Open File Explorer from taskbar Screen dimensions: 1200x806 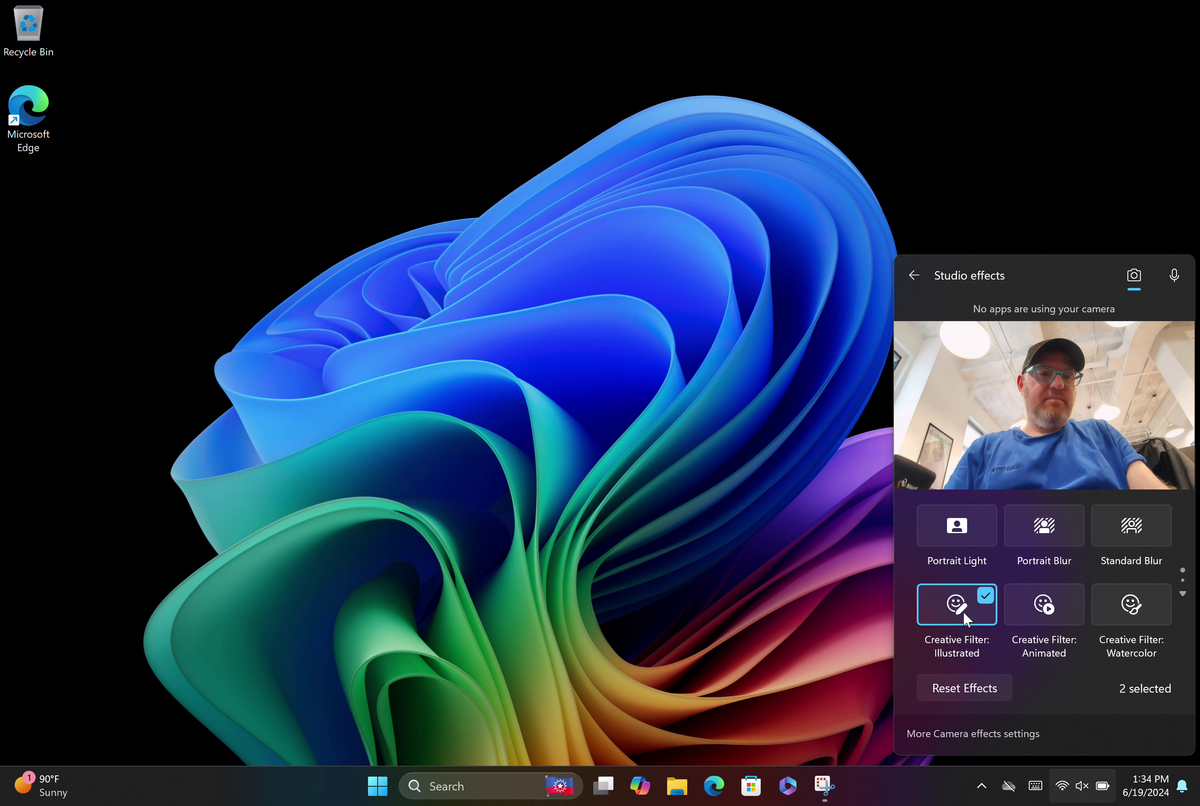click(677, 786)
